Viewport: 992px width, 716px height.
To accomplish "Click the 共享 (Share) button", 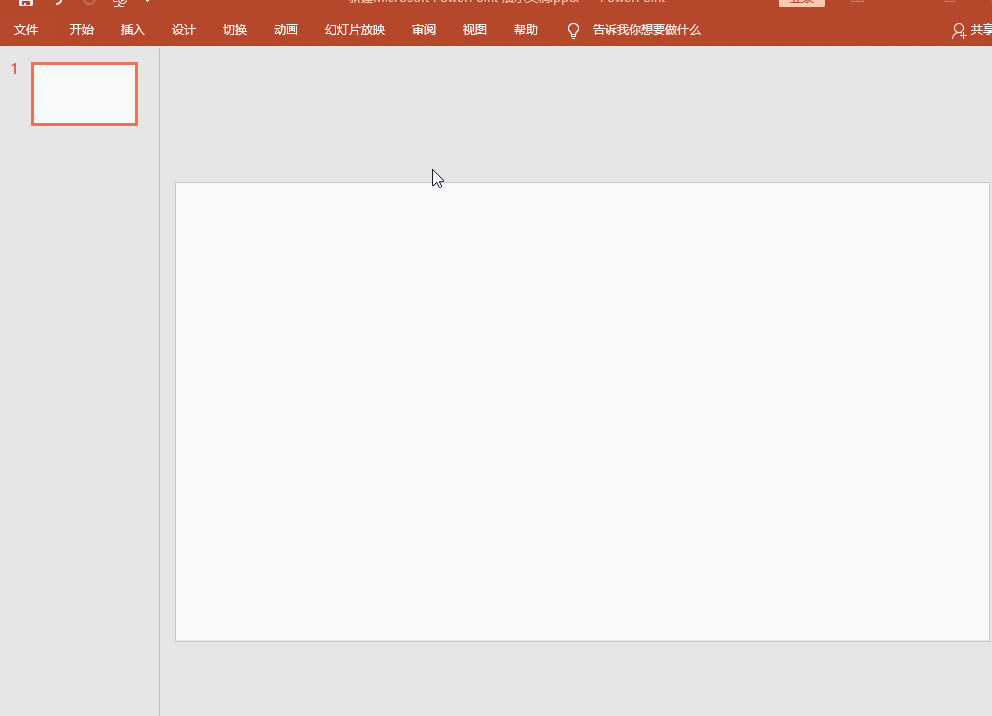I will [x=972, y=31].
